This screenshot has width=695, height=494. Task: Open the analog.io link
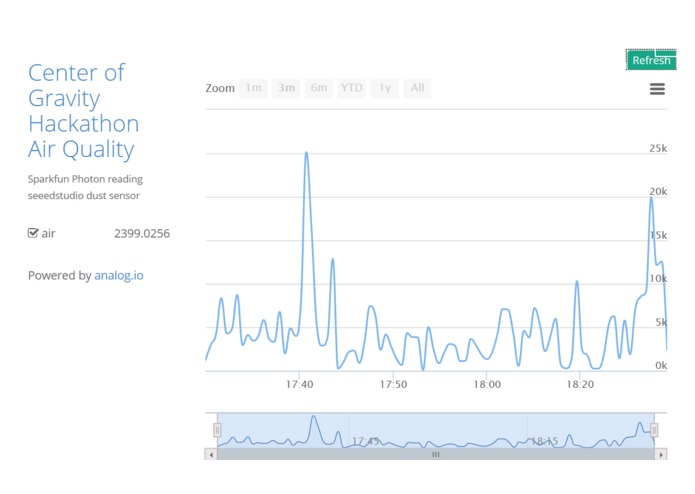click(119, 276)
